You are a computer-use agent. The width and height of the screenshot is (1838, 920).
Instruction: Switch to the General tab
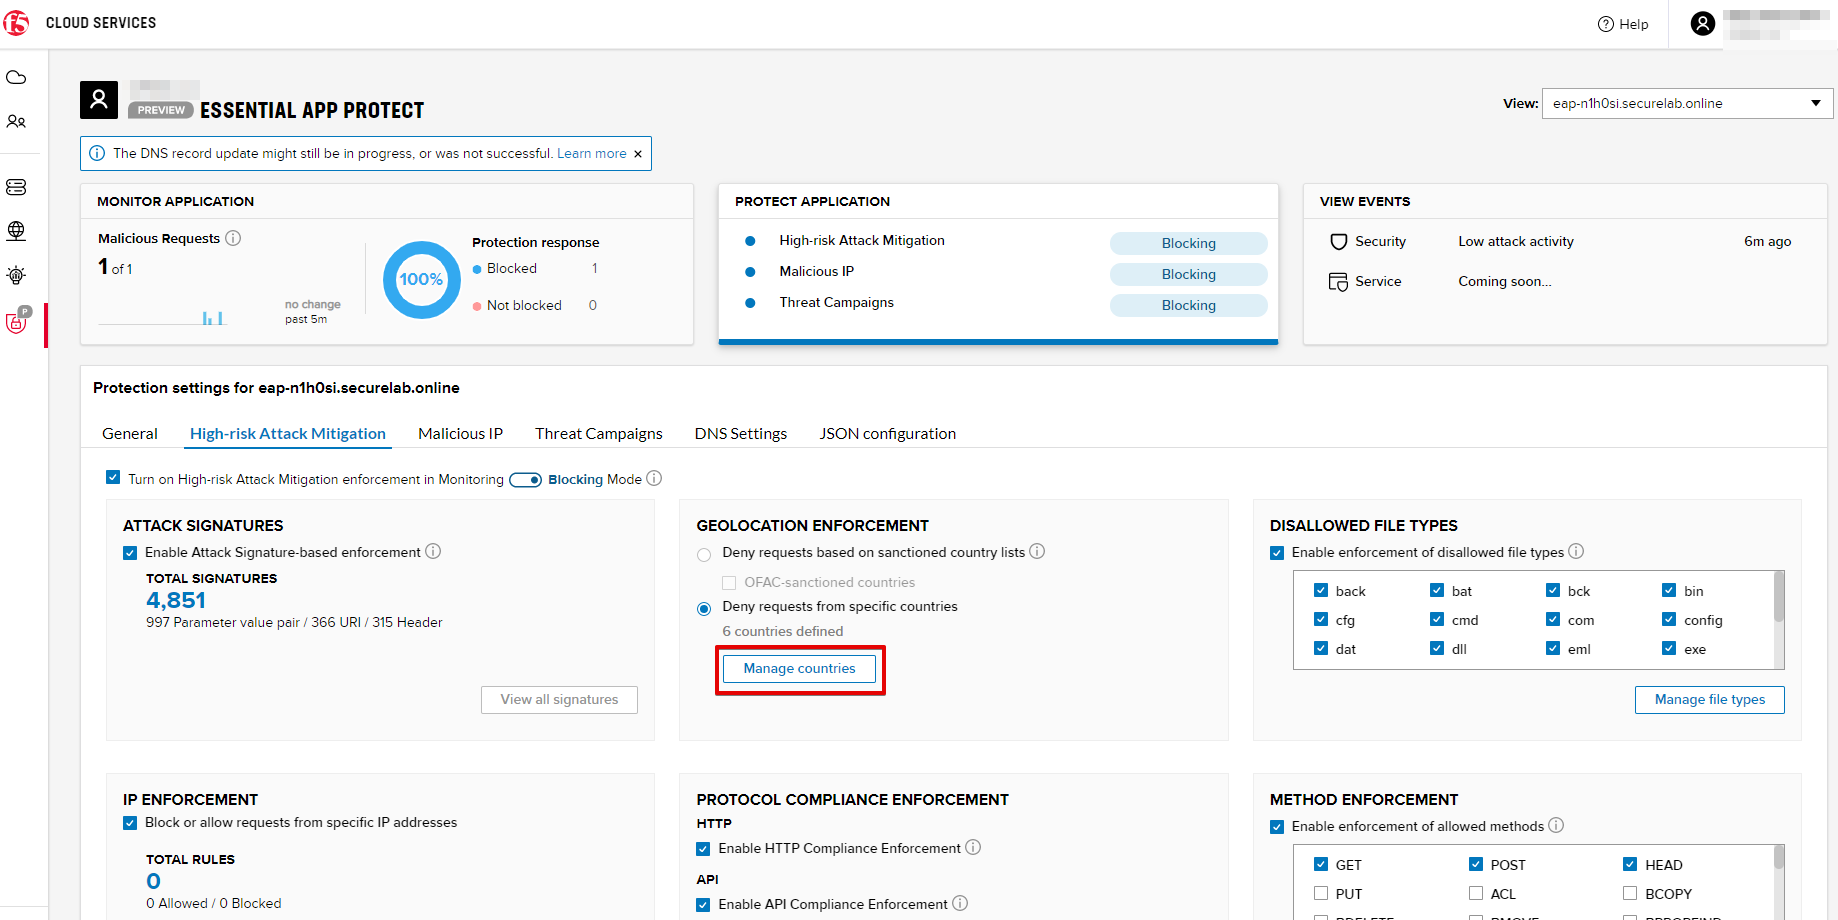pyautogui.click(x=130, y=433)
